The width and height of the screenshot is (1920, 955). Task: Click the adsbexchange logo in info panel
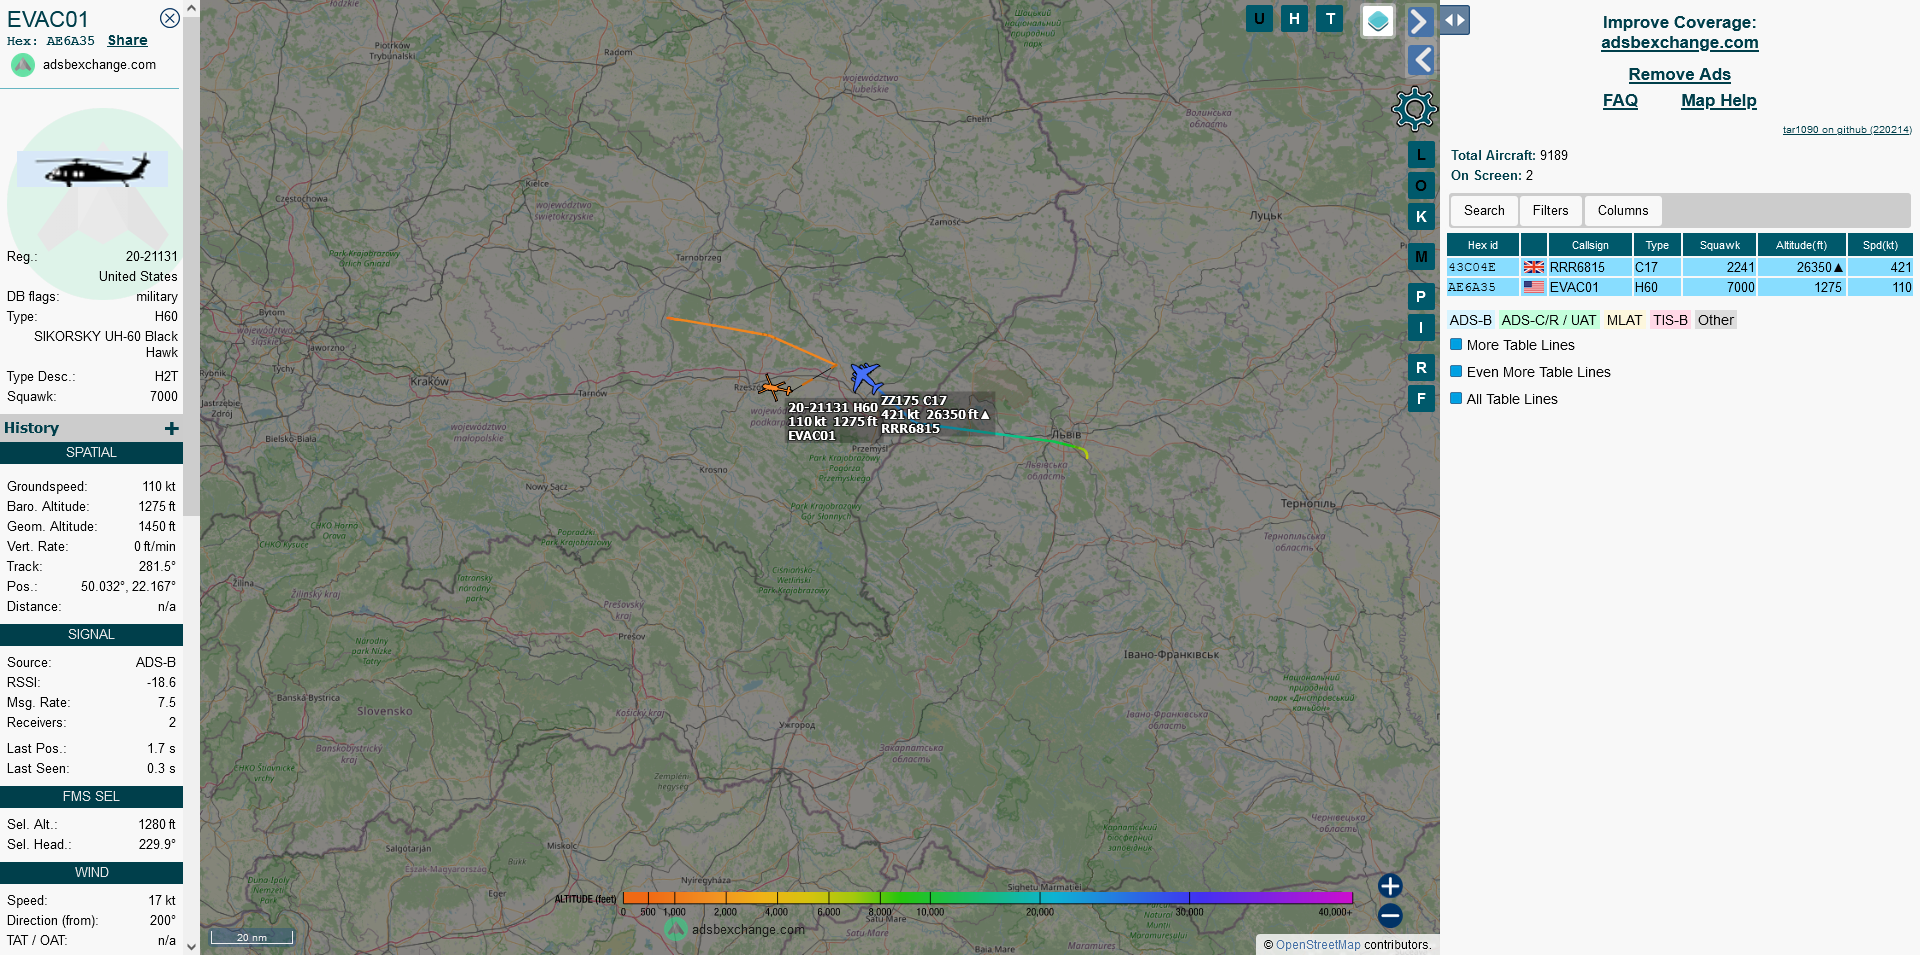pyautogui.click(x=23, y=65)
